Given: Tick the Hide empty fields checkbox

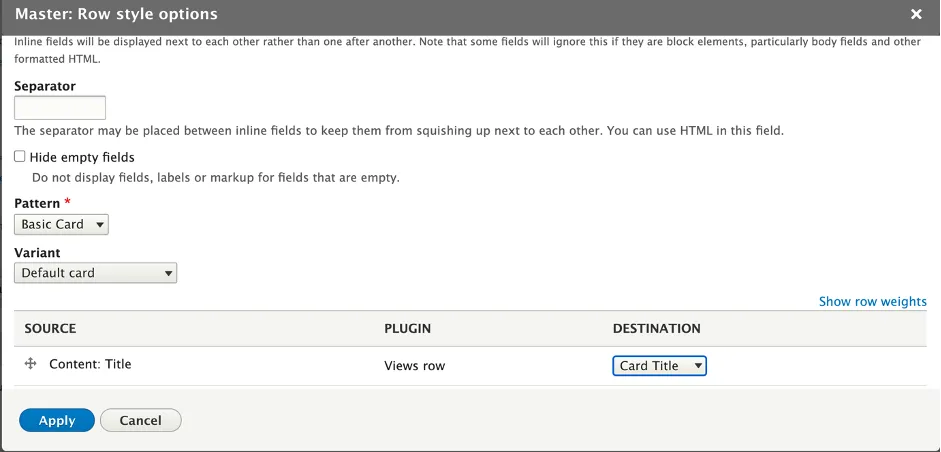Looking at the screenshot, I should click(x=20, y=157).
